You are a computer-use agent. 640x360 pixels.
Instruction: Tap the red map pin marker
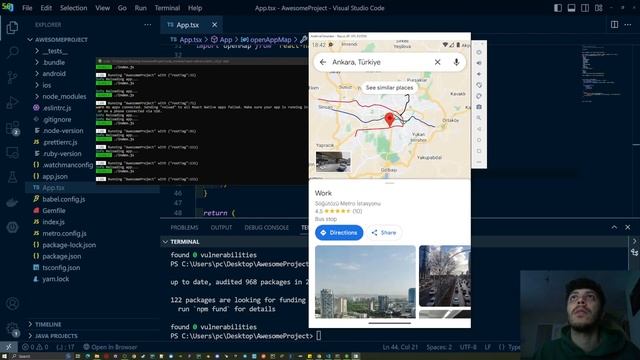(390, 120)
